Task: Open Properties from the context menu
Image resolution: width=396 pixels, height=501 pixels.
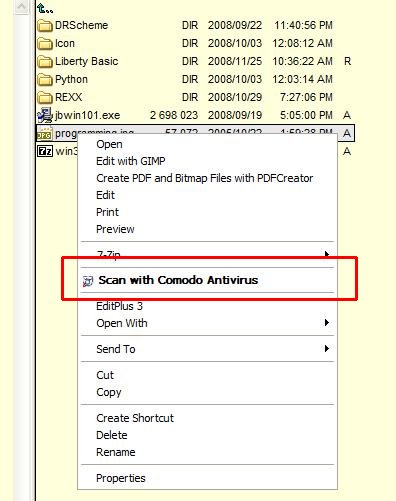Action: tap(121, 478)
